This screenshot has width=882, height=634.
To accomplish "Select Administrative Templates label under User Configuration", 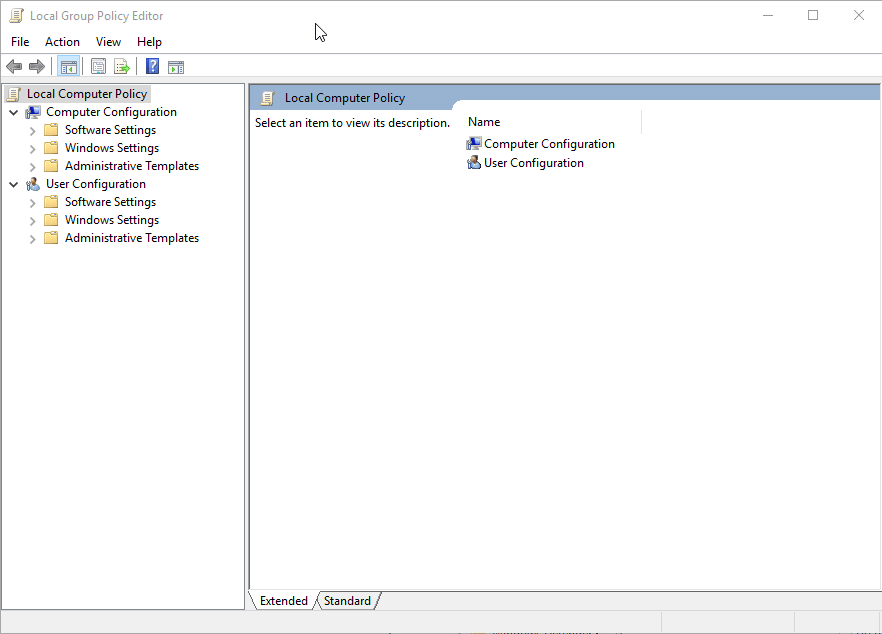I will [x=132, y=238].
